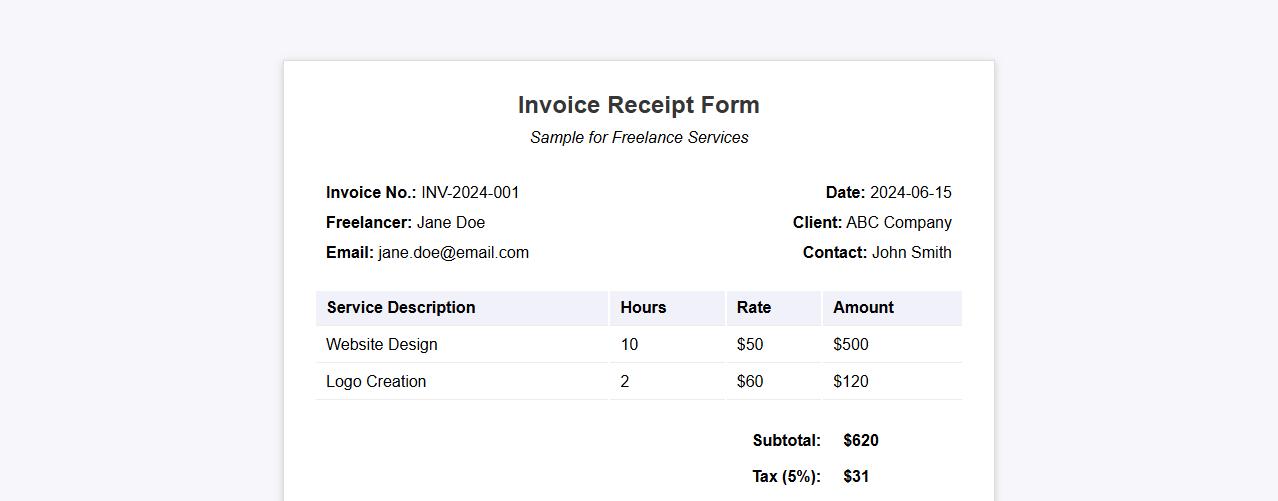Select the Logo Creation service cell
This screenshot has height=501, width=1278.
click(462, 382)
